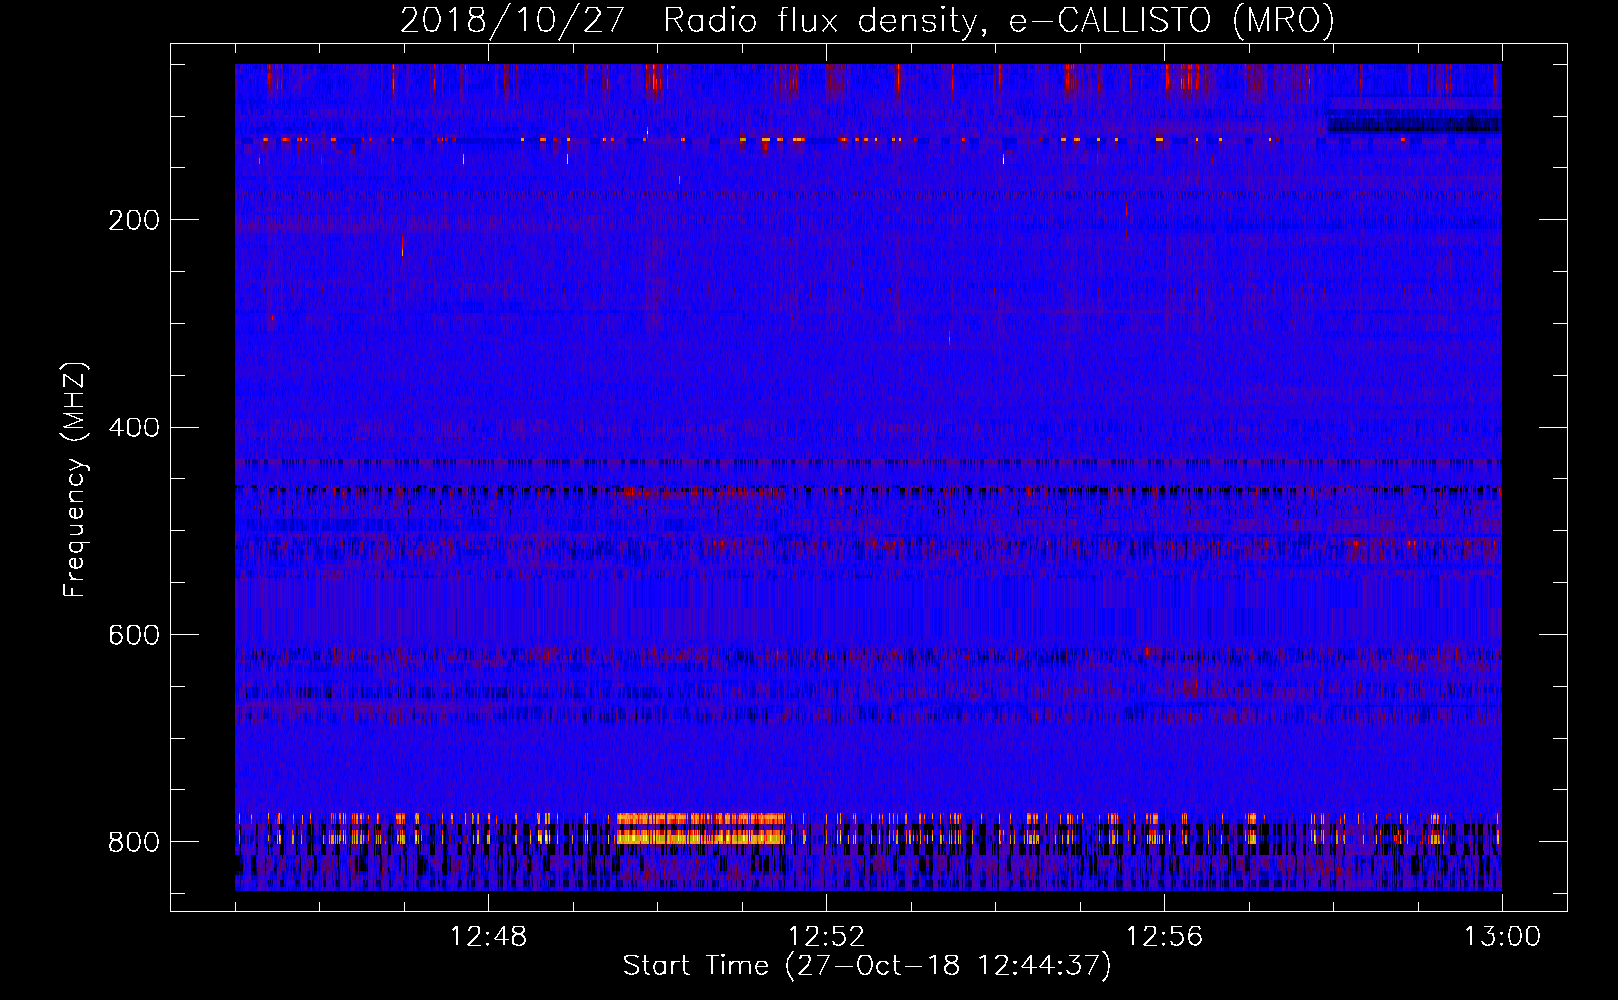This screenshot has height=1000, width=1618.
Task: Click the plot title "Radio flux density, e-CALLISTO (MRO)"
Action: click(x=999, y=20)
